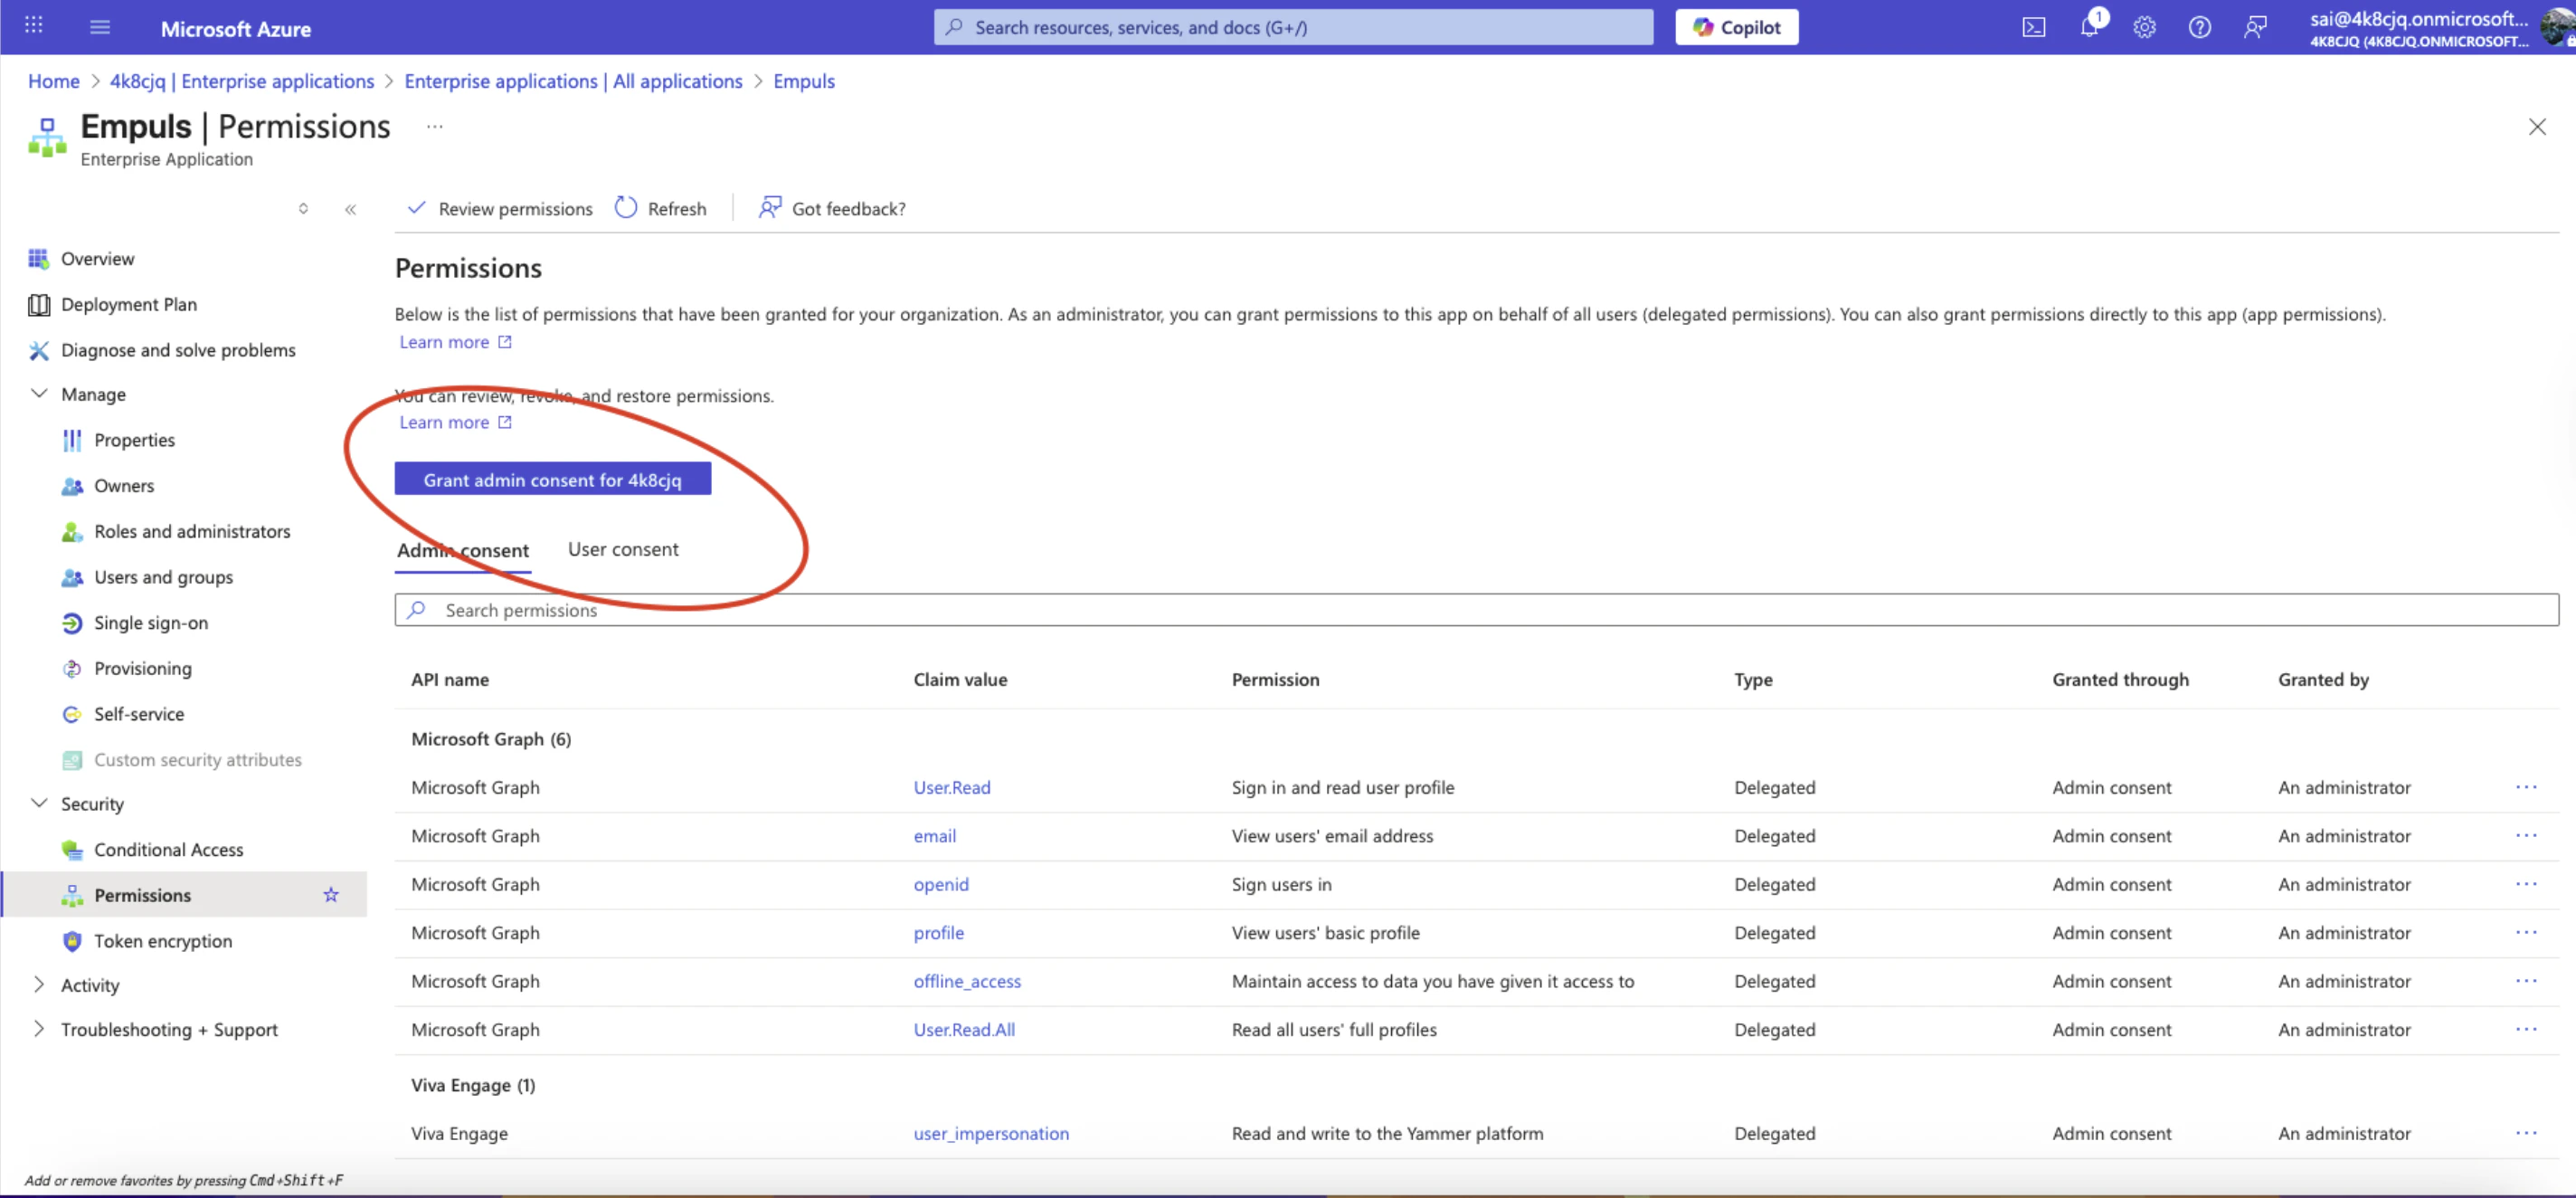Expand the Activity section

[39, 985]
